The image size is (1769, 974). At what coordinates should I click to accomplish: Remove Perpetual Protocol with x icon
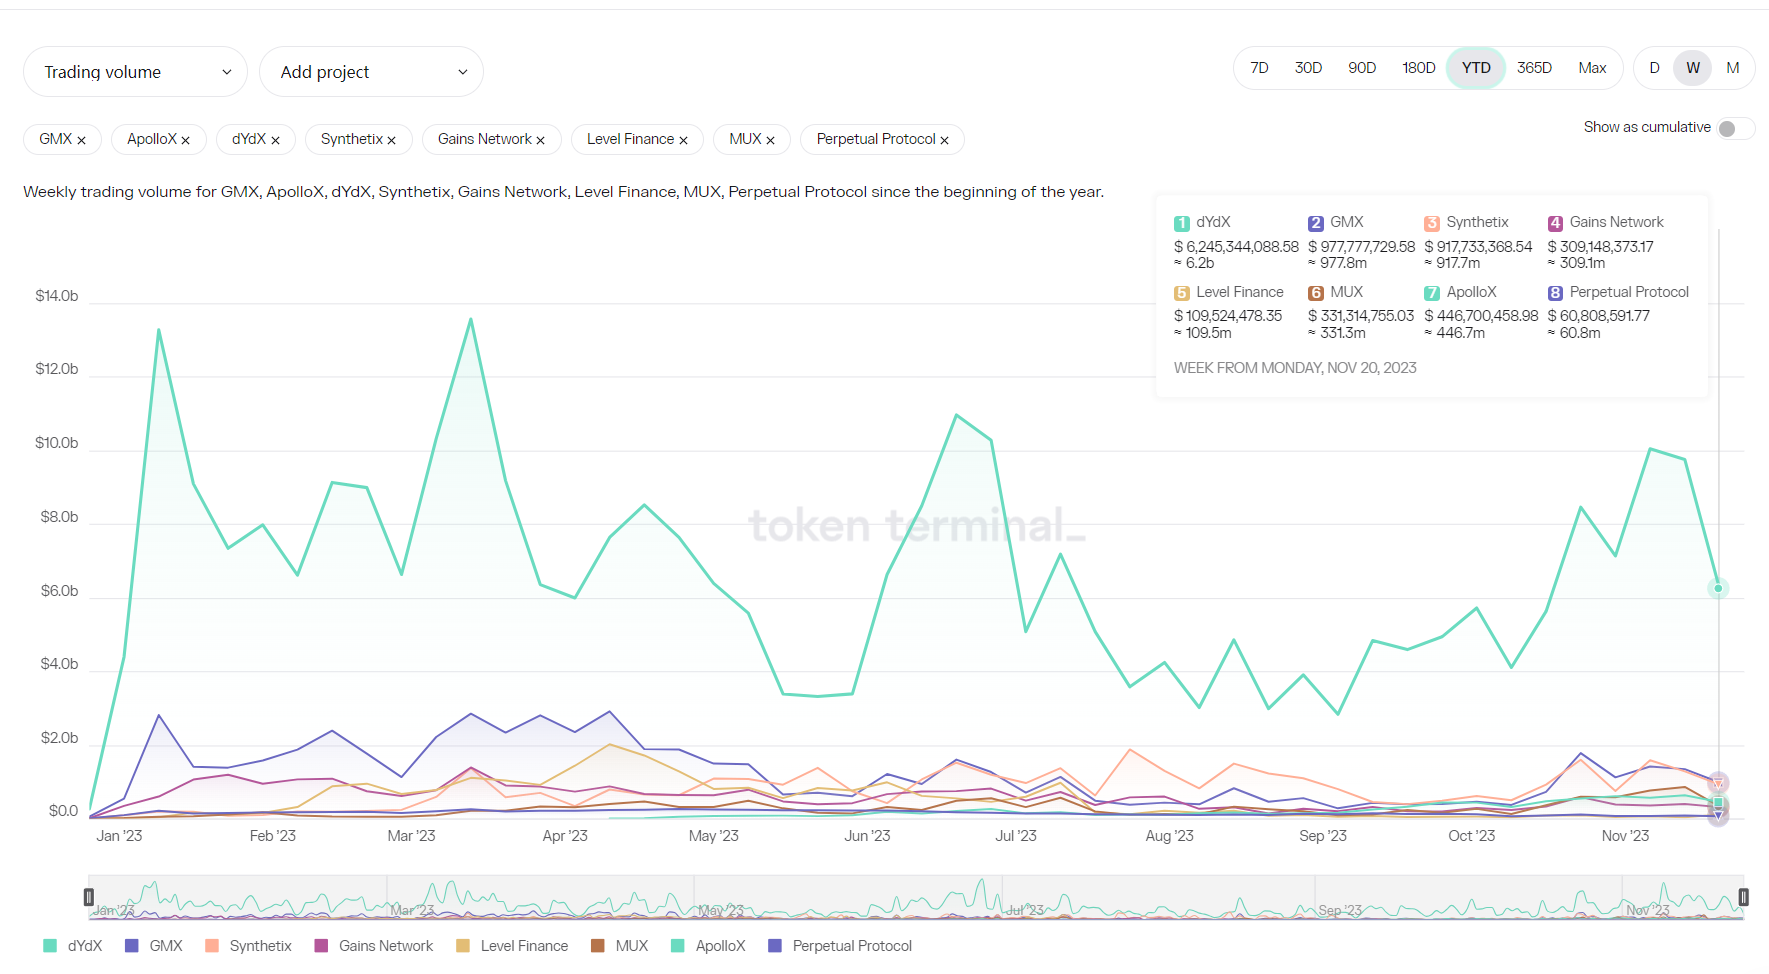click(944, 141)
